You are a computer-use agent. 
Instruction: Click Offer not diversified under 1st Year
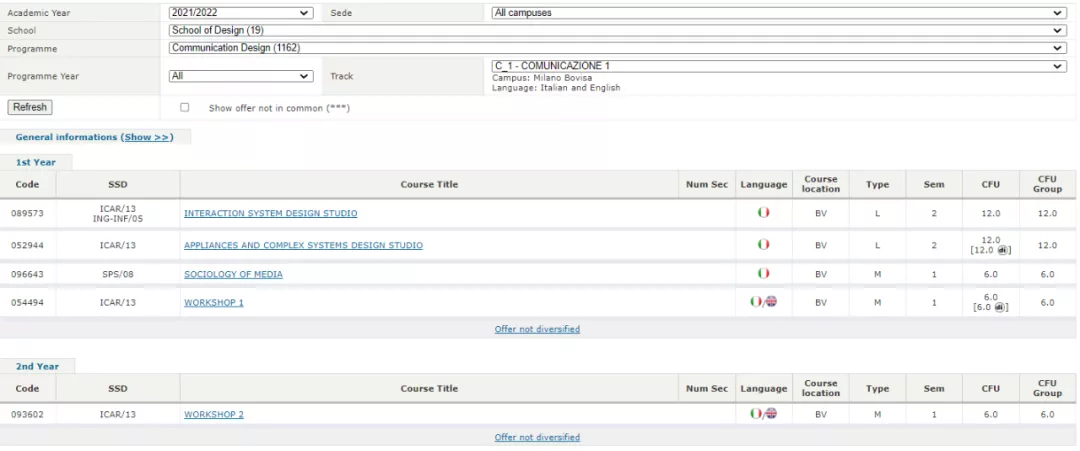tap(537, 329)
